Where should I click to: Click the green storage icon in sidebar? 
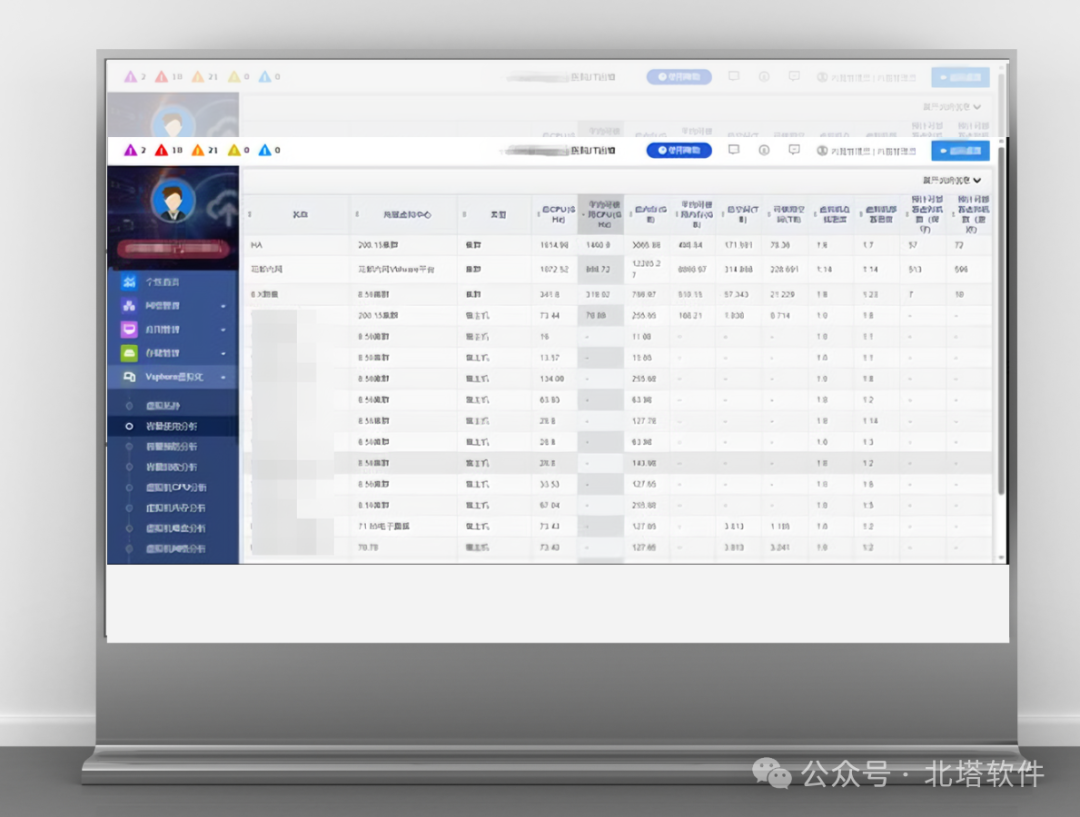129,353
